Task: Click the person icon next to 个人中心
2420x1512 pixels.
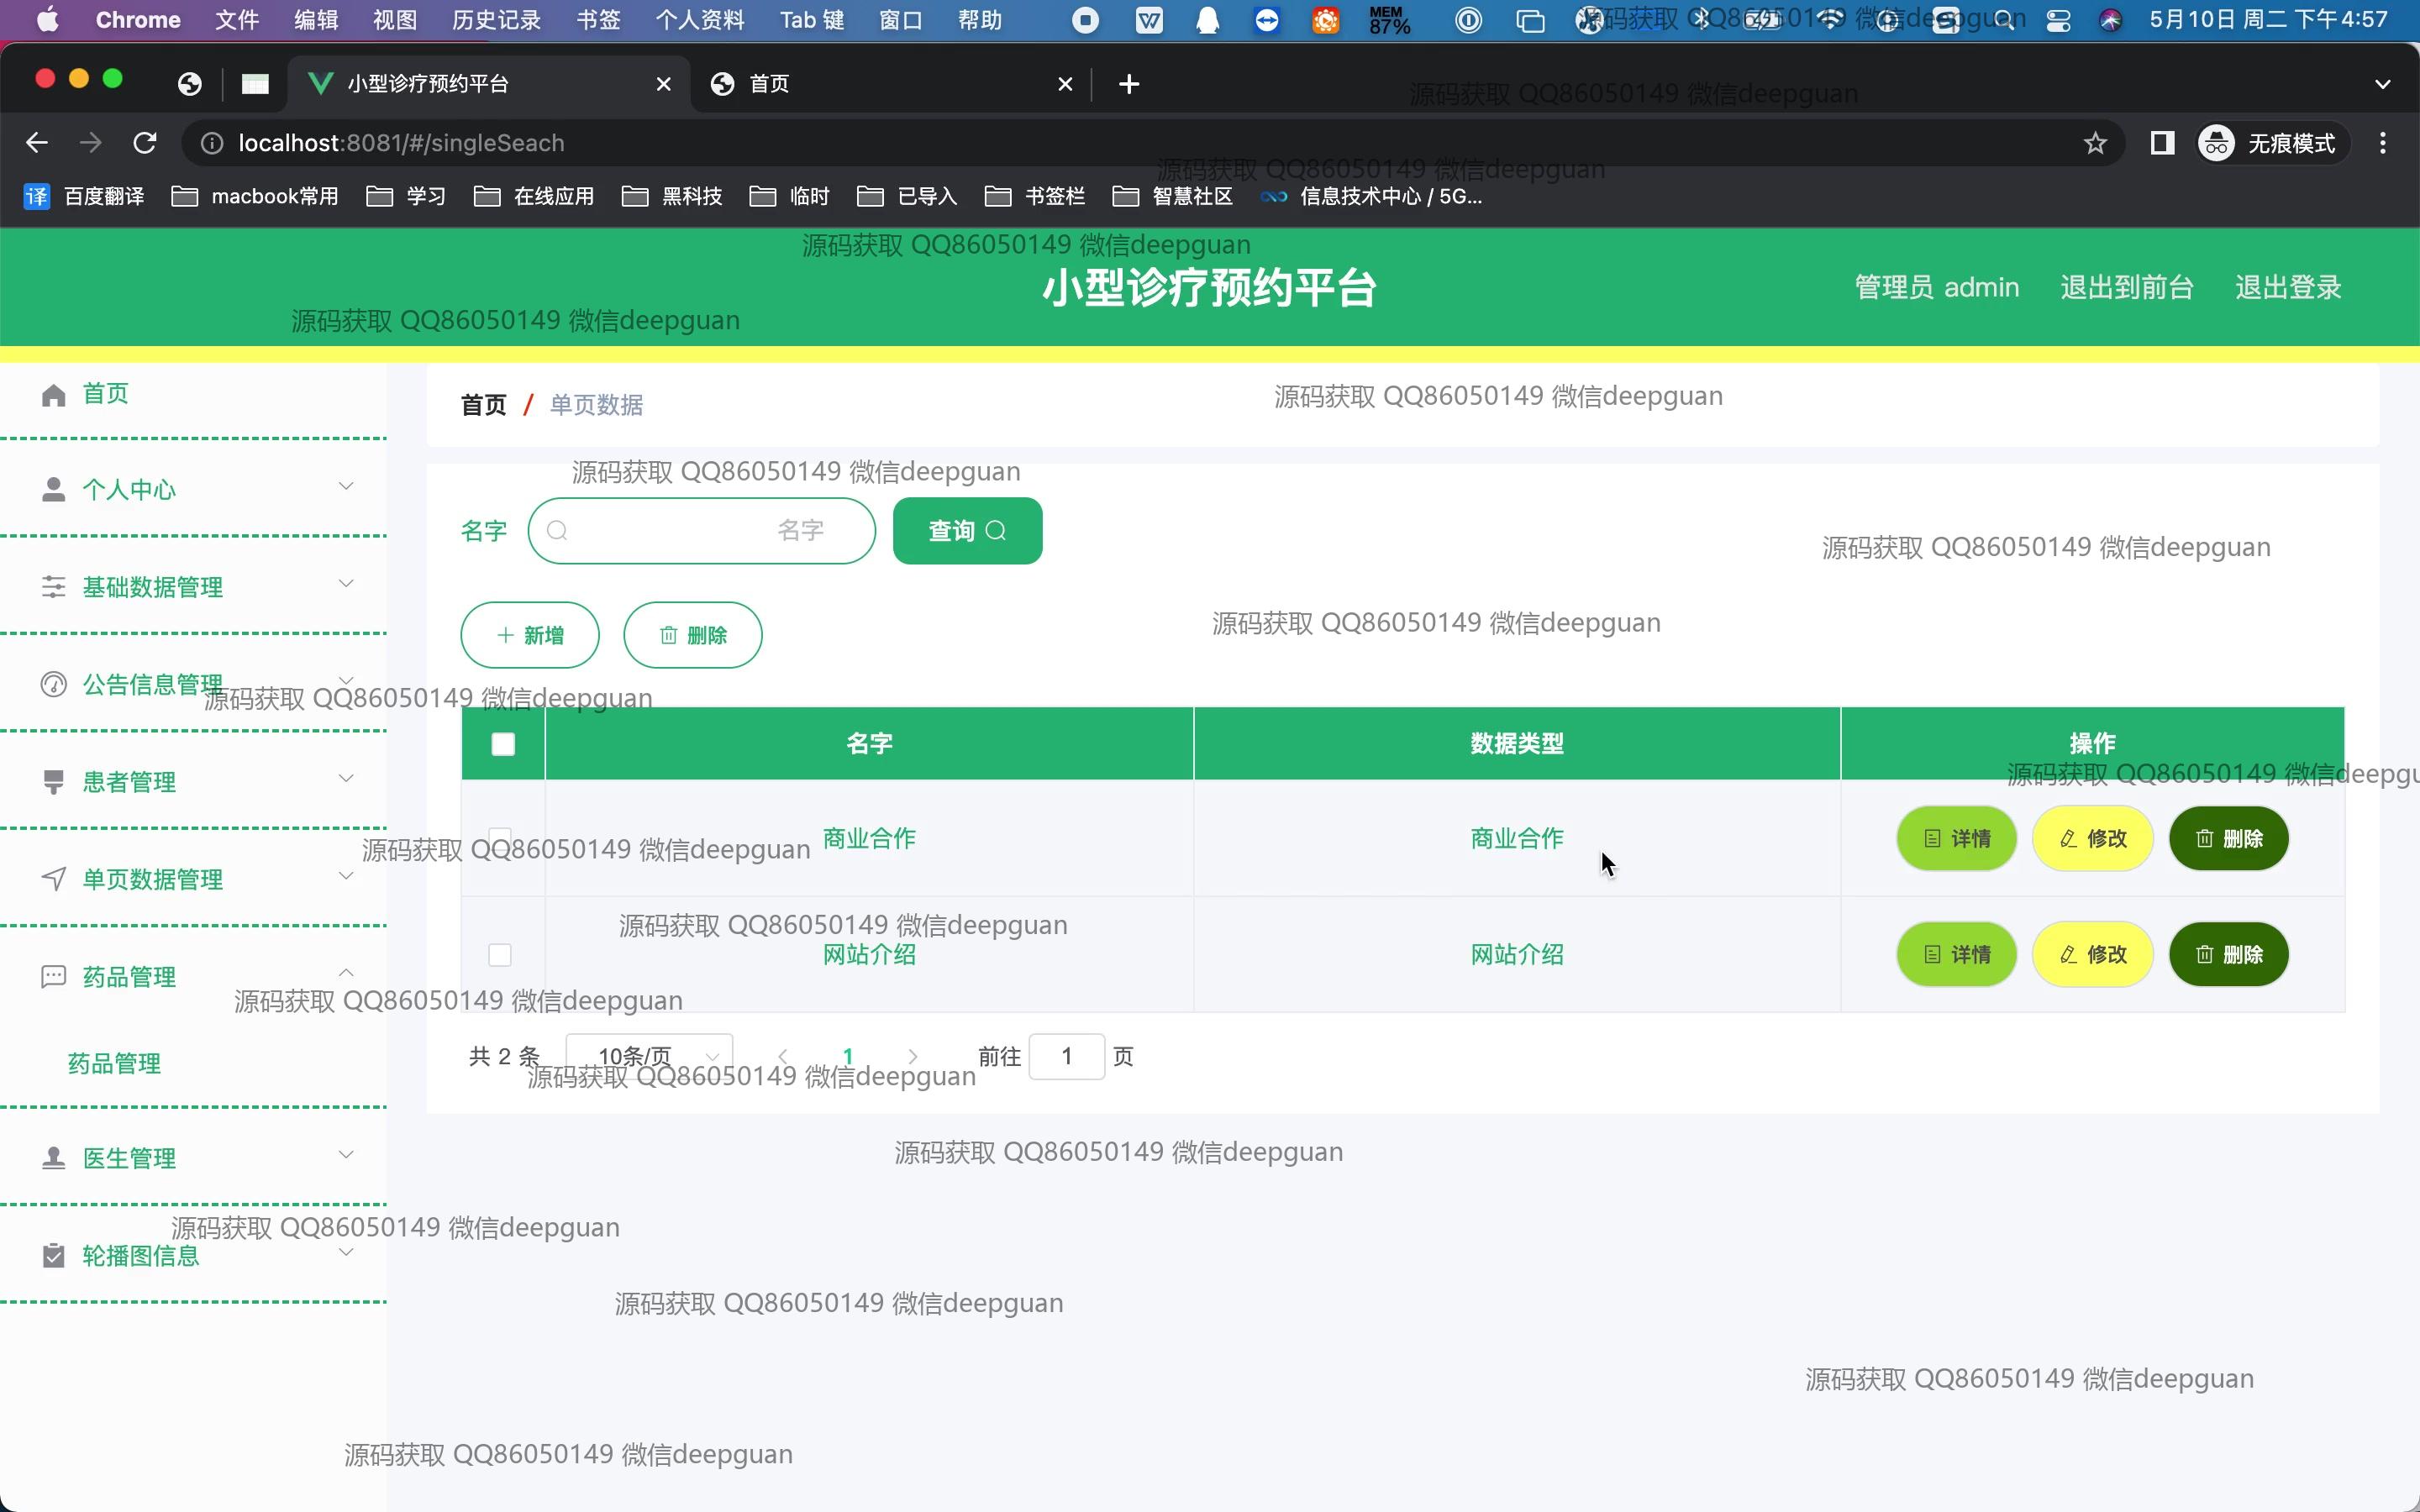Action: click(54, 490)
